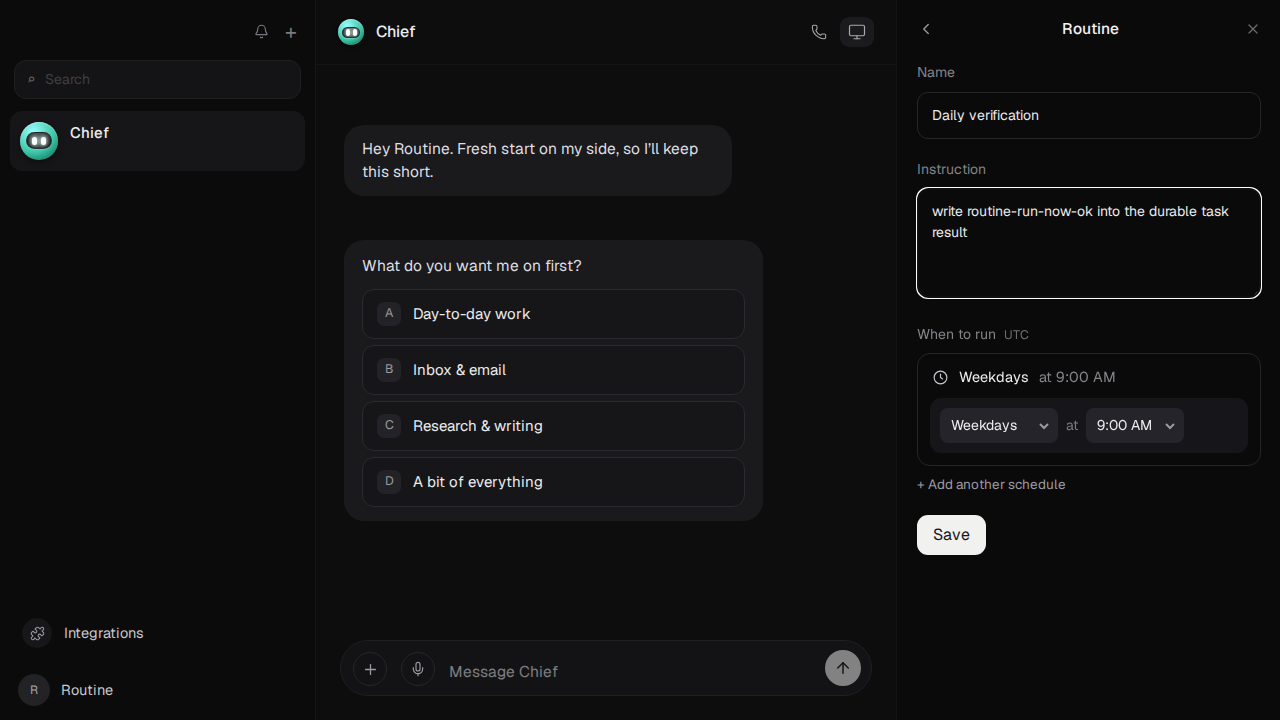The height and width of the screenshot is (720, 1280).
Task: Expand the Weekdays frequency dropdown
Action: [x=999, y=425]
